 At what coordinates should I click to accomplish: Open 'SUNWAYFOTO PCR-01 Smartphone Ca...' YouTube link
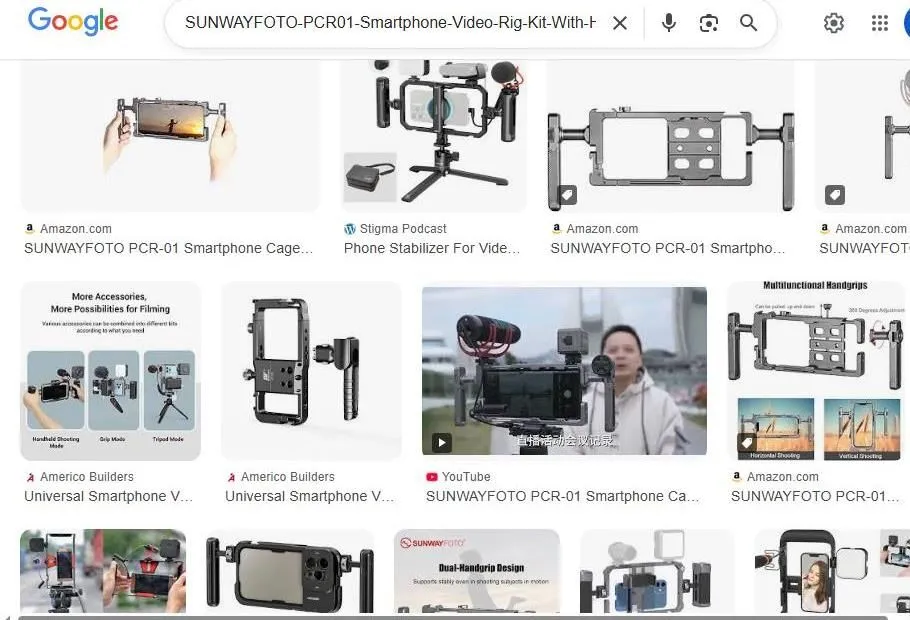(562, 496)
